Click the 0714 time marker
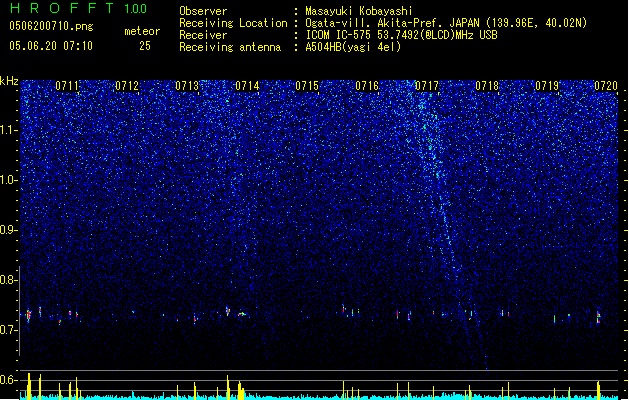Screen dimensions: 629x400 (x=247, y=86)
